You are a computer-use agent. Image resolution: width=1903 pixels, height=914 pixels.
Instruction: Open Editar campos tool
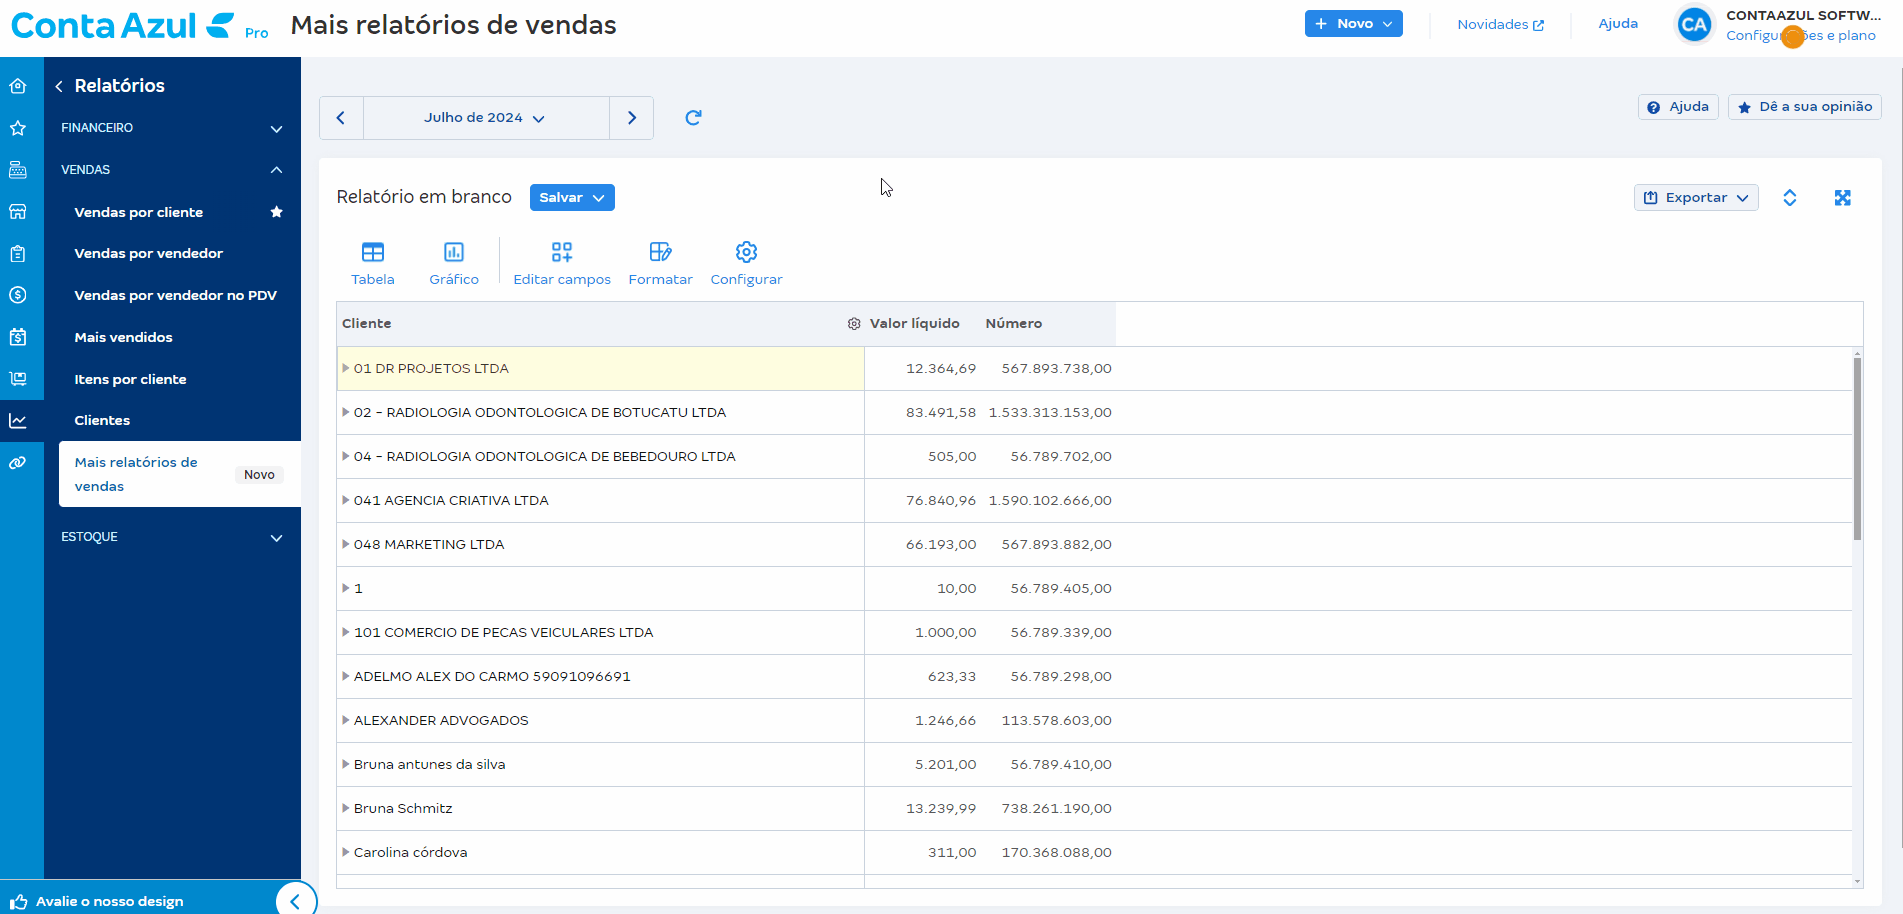coord(562,264)
